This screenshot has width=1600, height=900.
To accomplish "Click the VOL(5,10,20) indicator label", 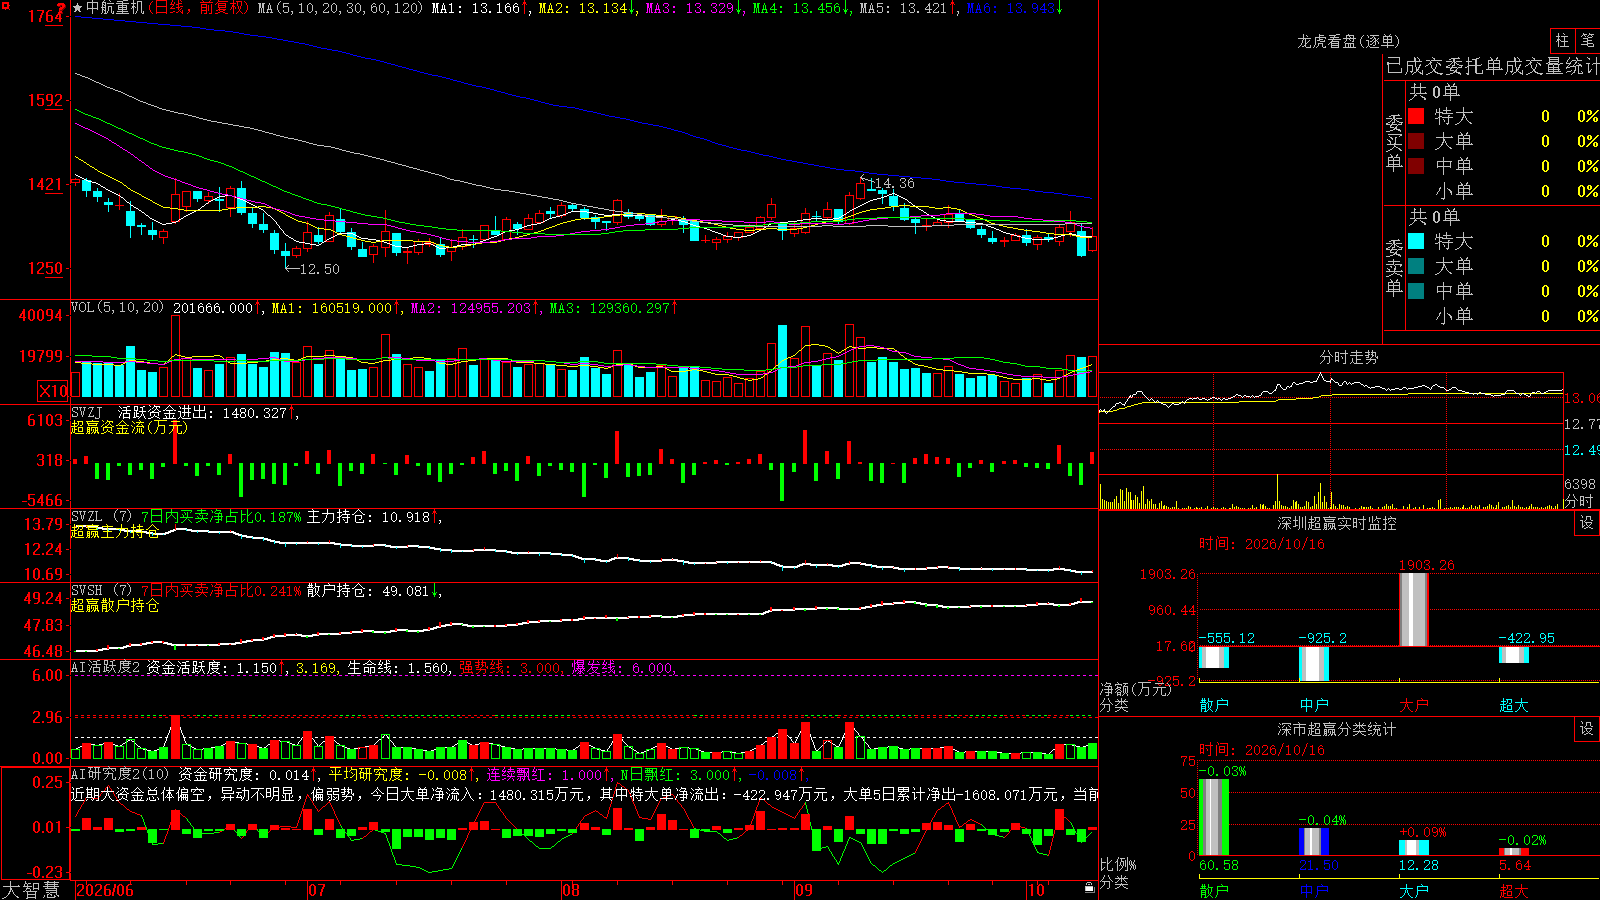I will coord(118,308).
